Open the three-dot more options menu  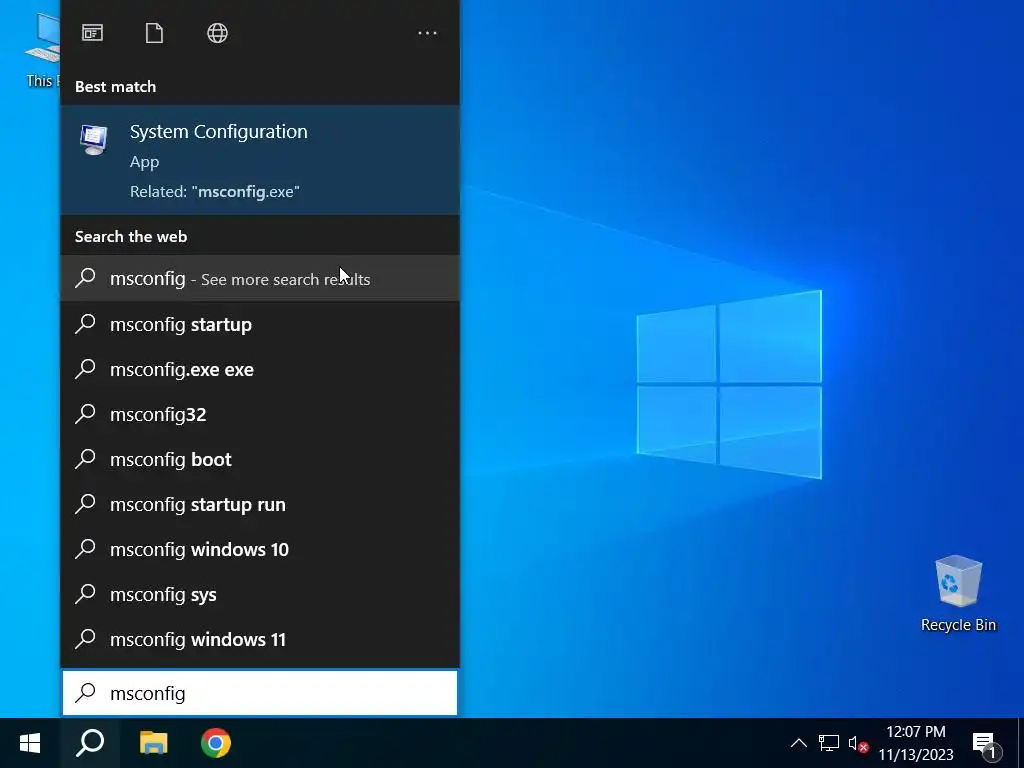pos(427,33)
